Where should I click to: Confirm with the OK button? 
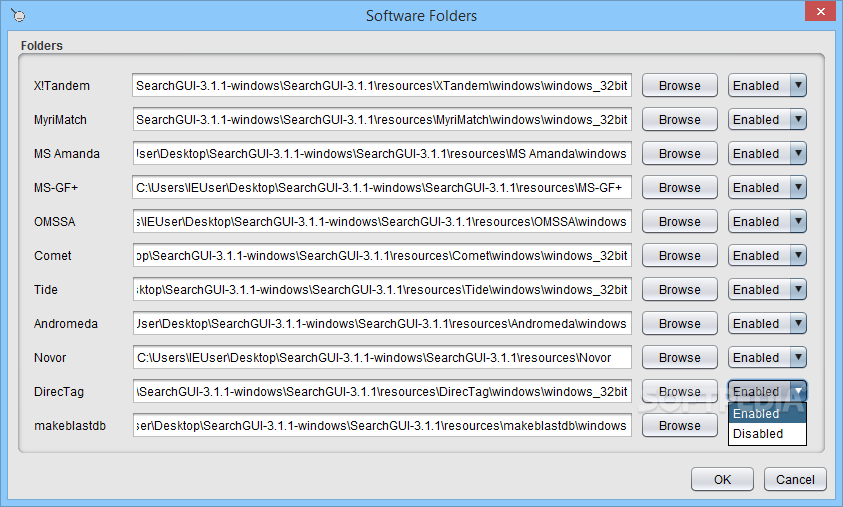point(722,479)
